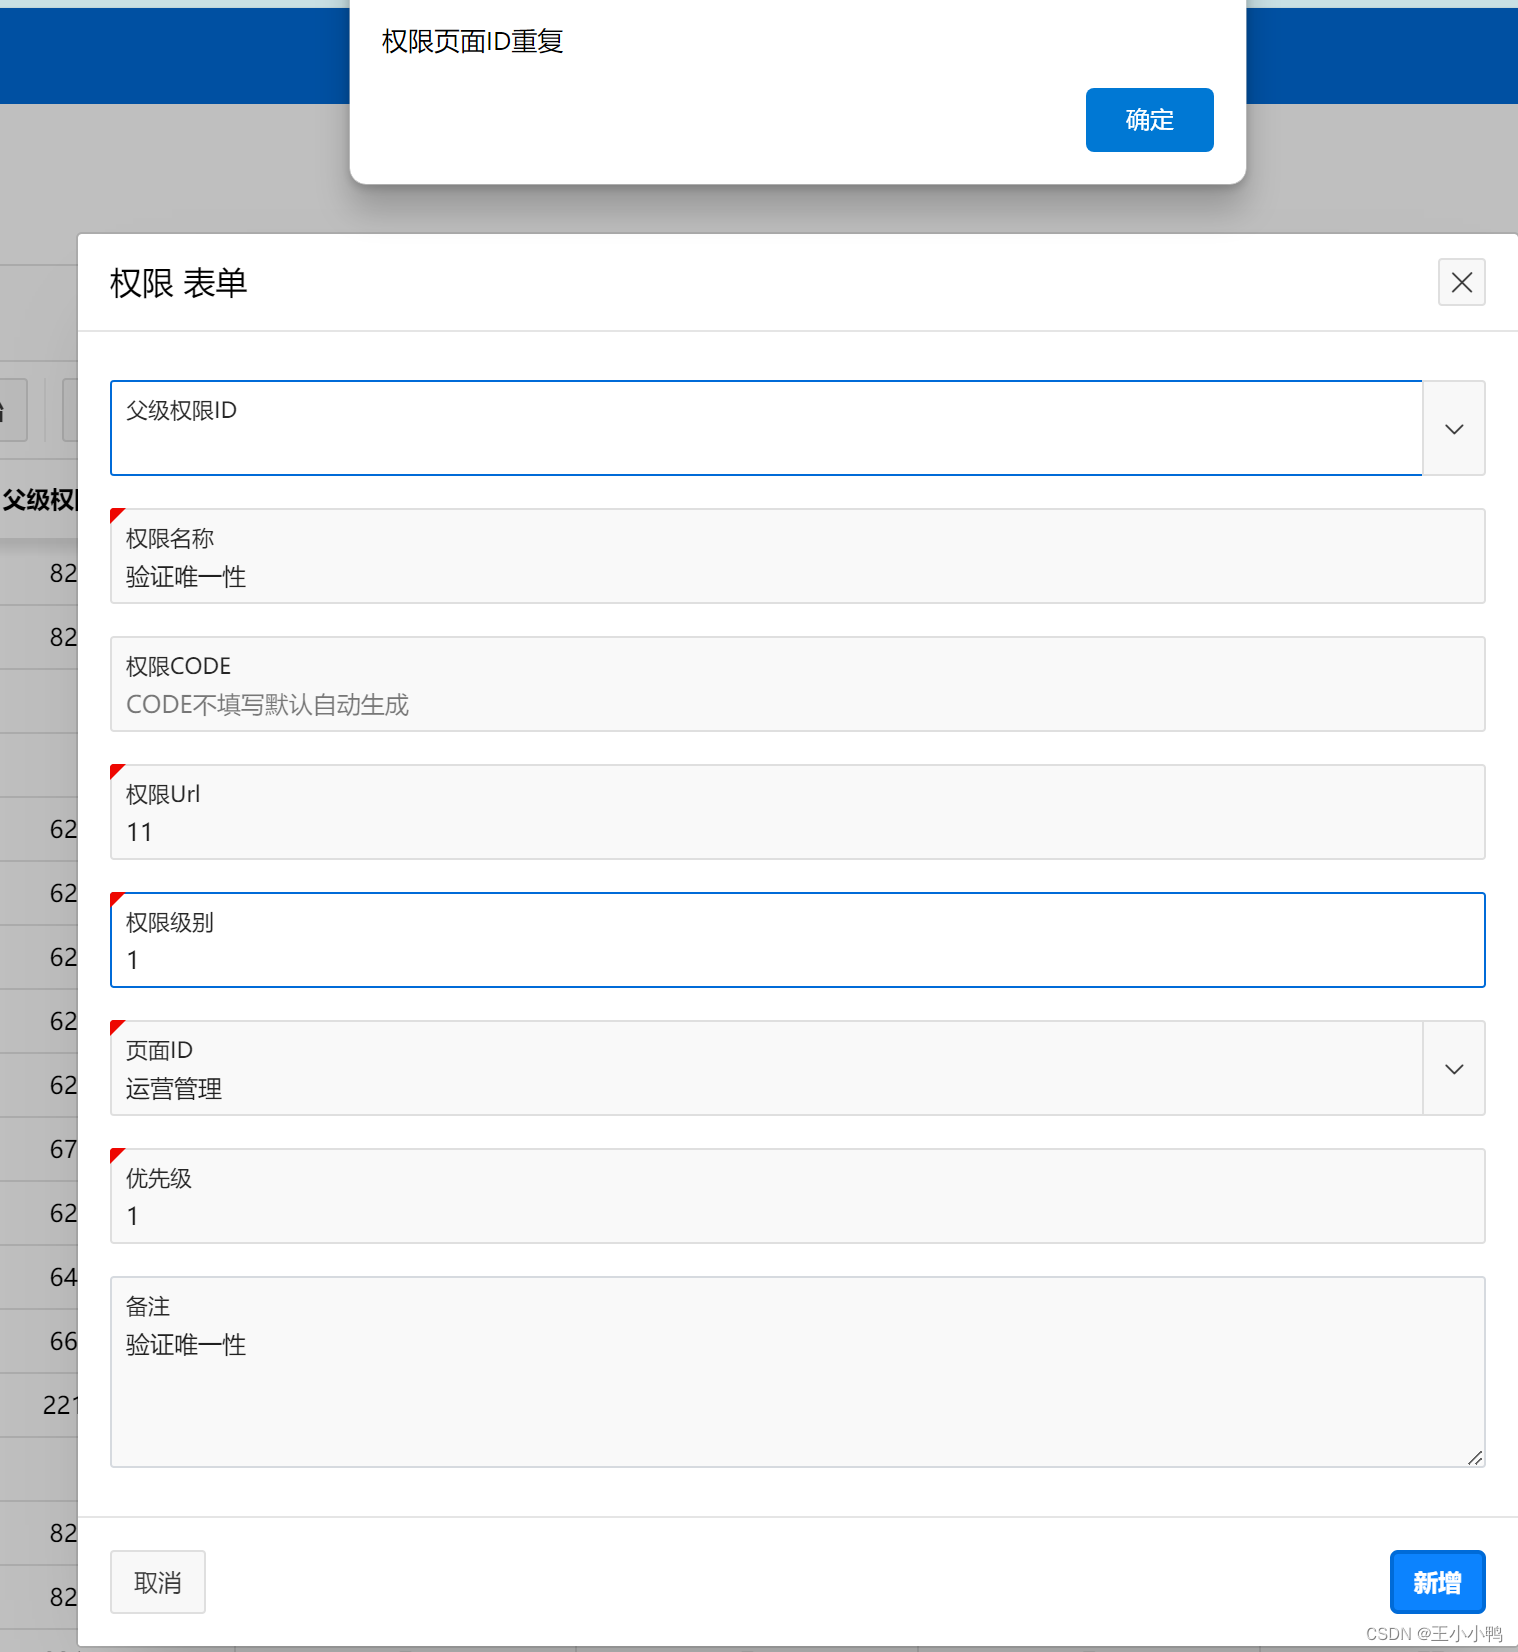Click the 页面ID field showing 运营管理

click(766, 1068)
